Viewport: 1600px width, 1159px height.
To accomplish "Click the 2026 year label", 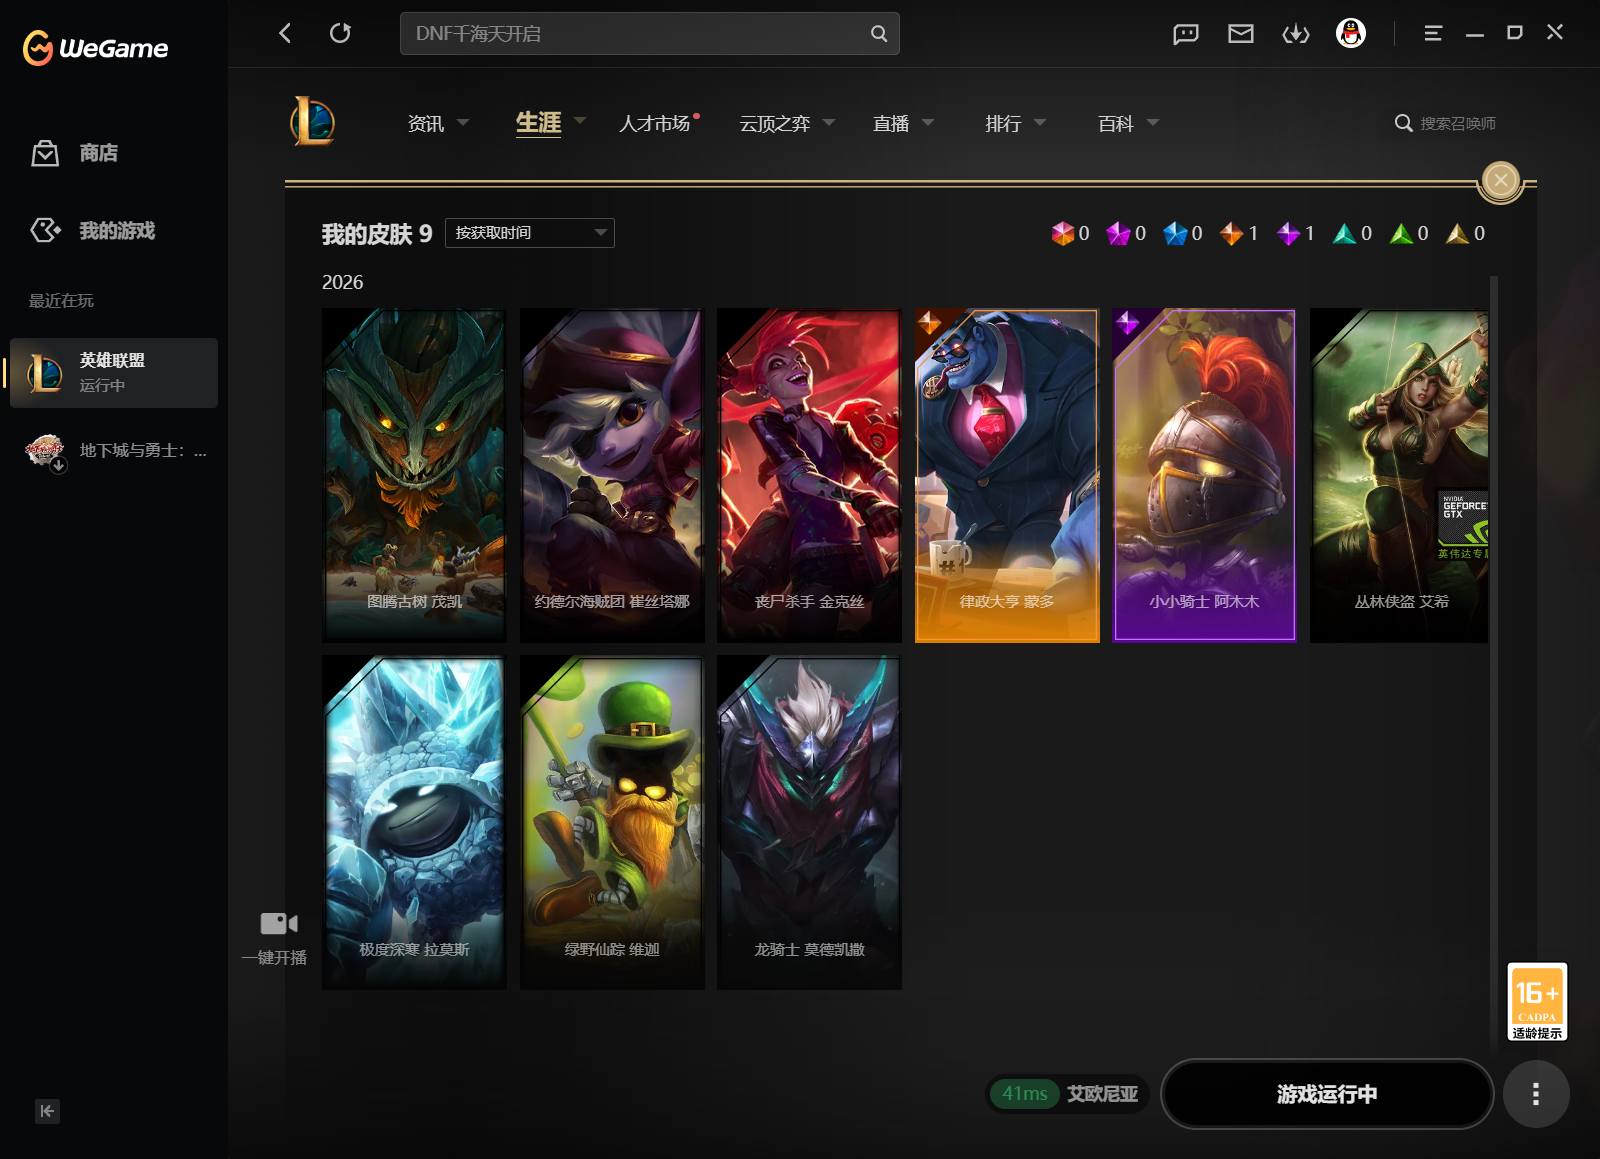I will (342, 282).
